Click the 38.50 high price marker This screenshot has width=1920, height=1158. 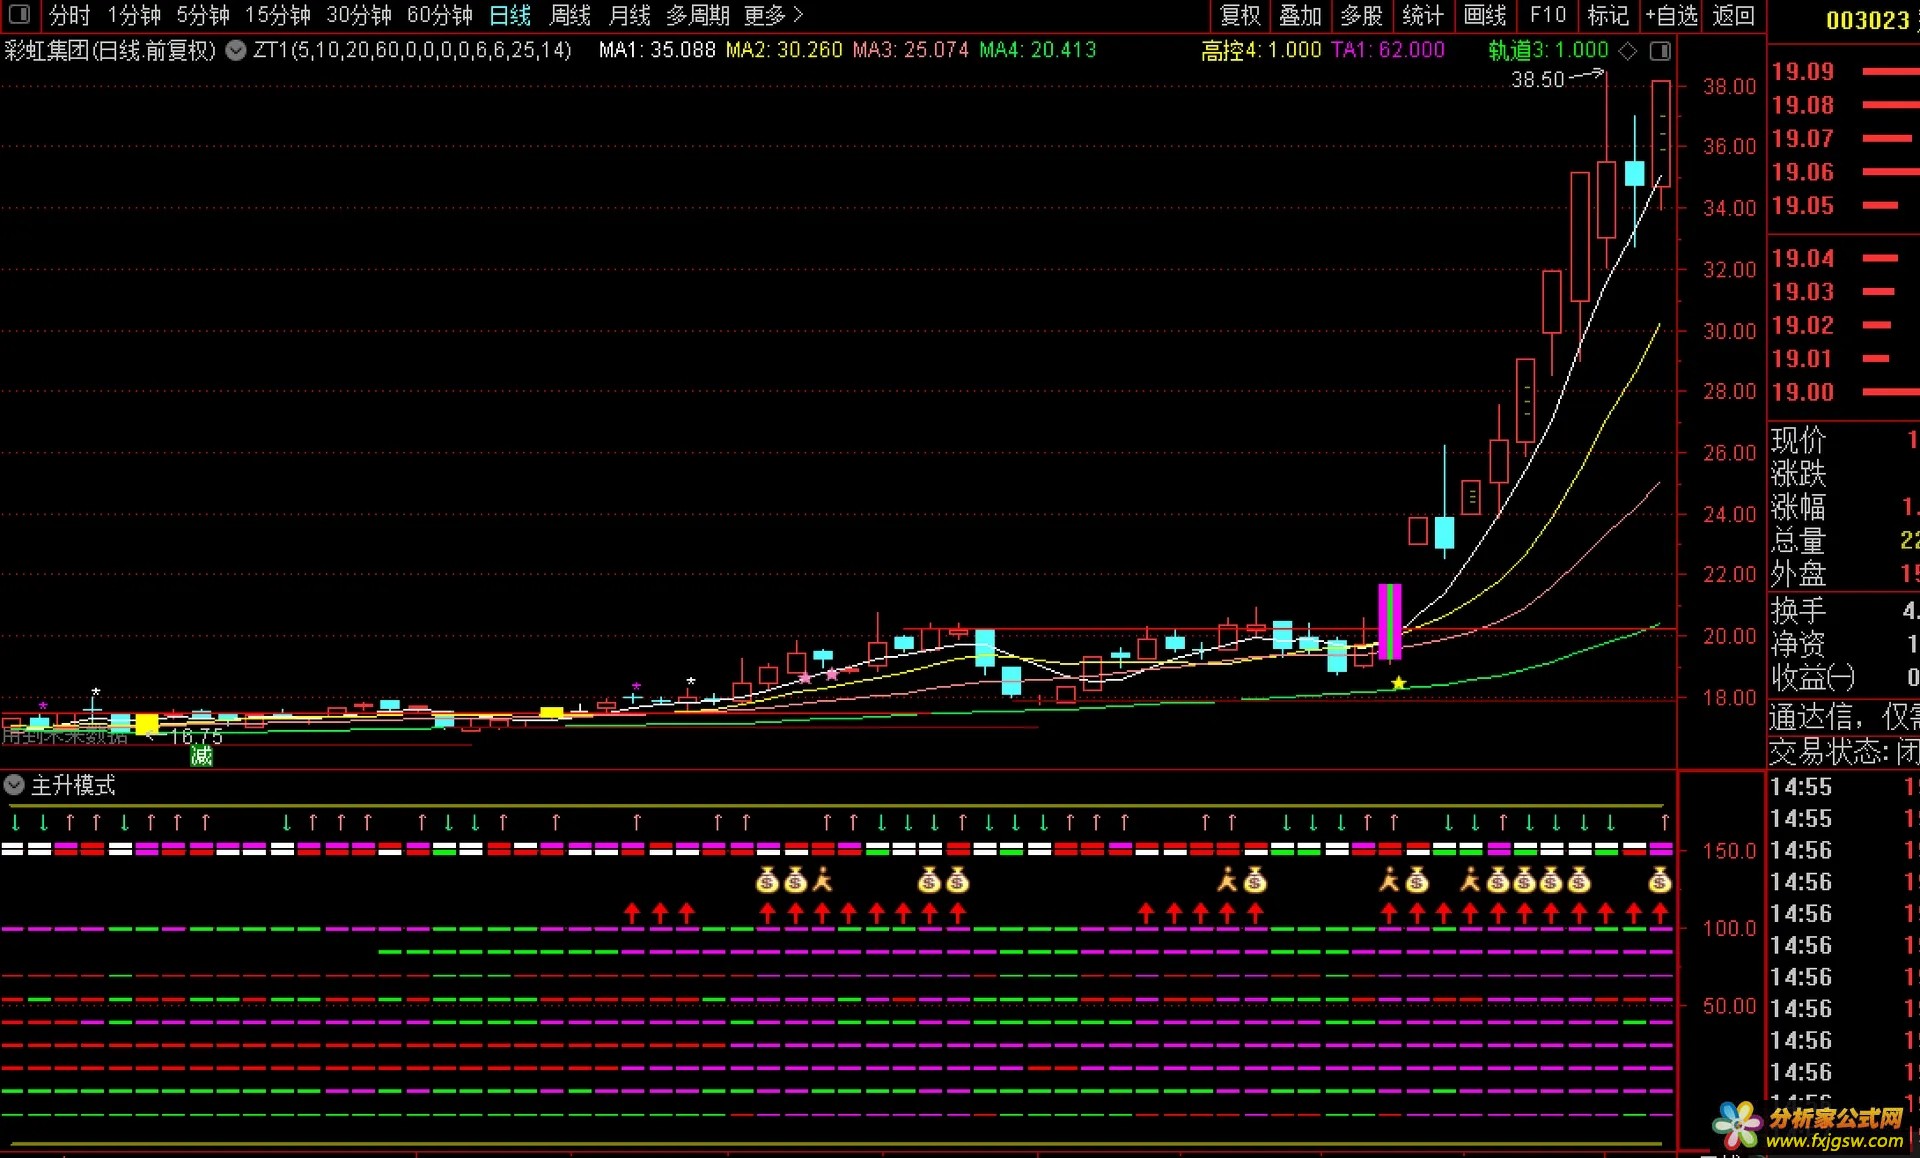1537,79
